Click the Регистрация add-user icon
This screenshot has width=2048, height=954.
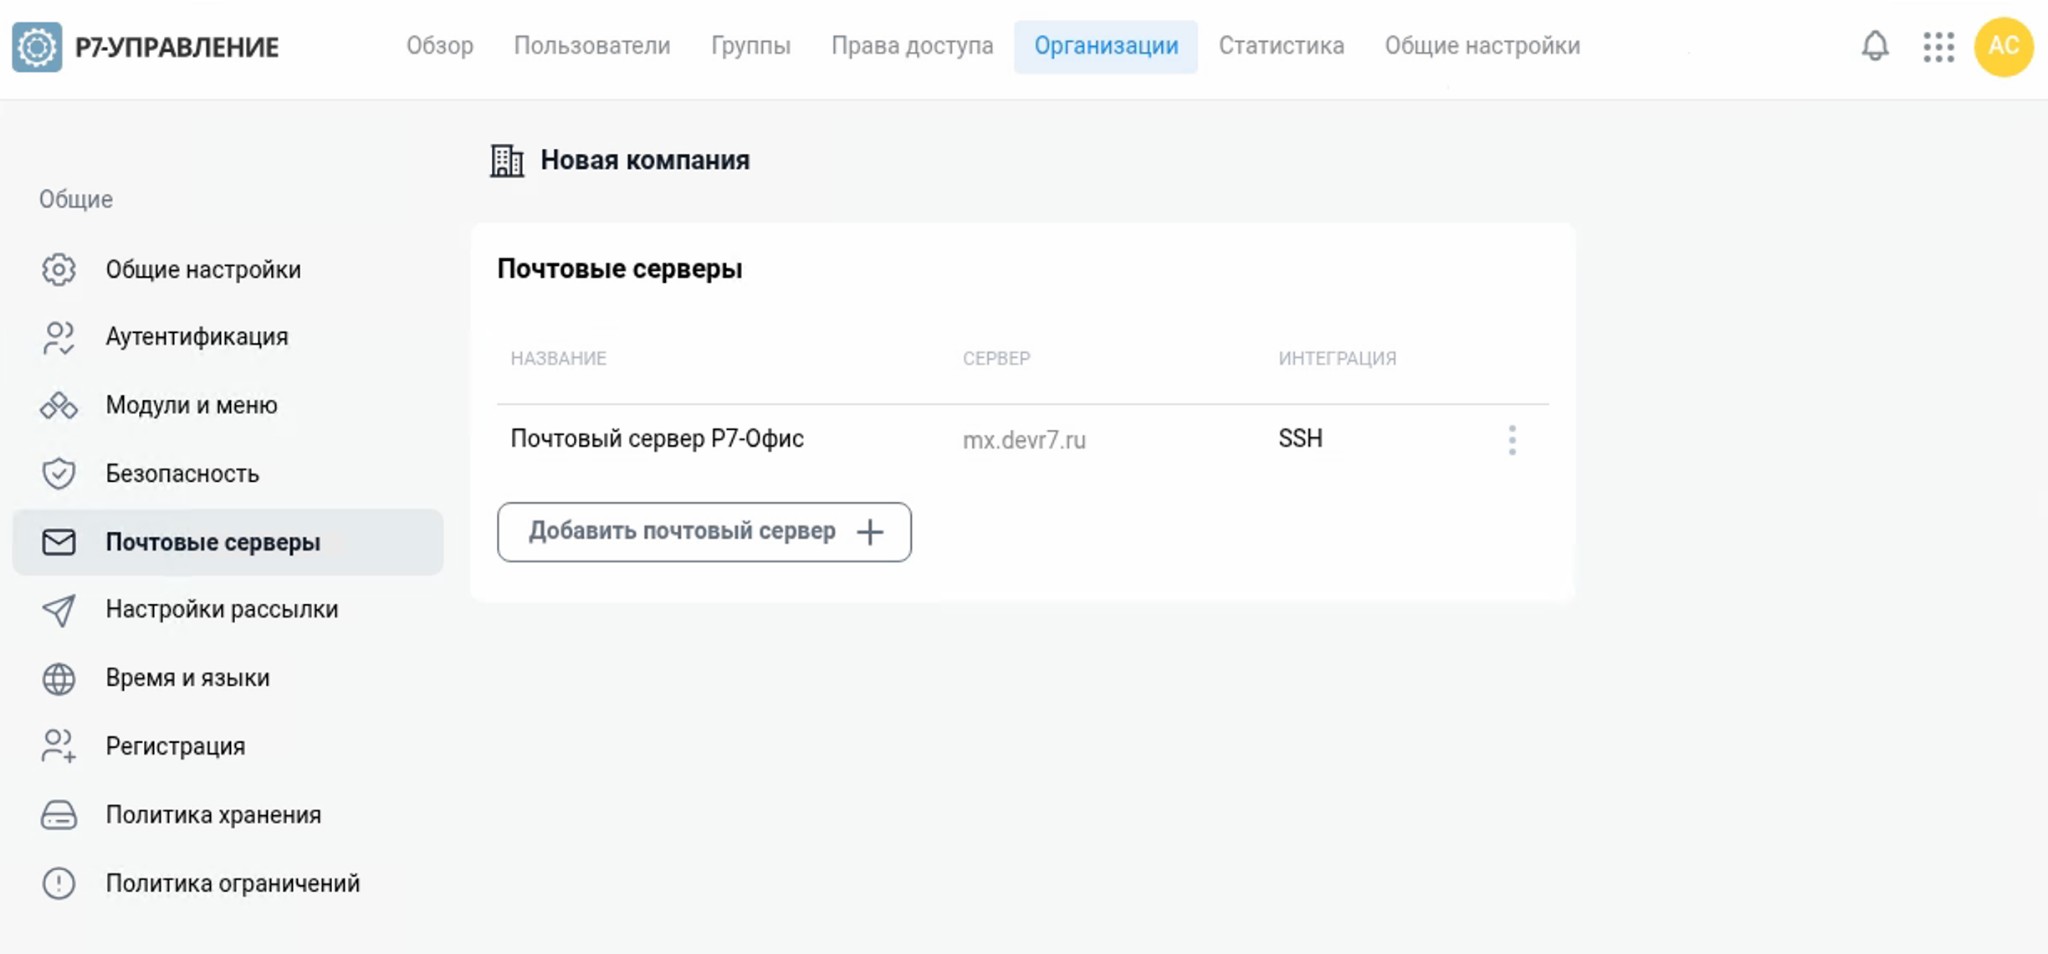(59, 747)
